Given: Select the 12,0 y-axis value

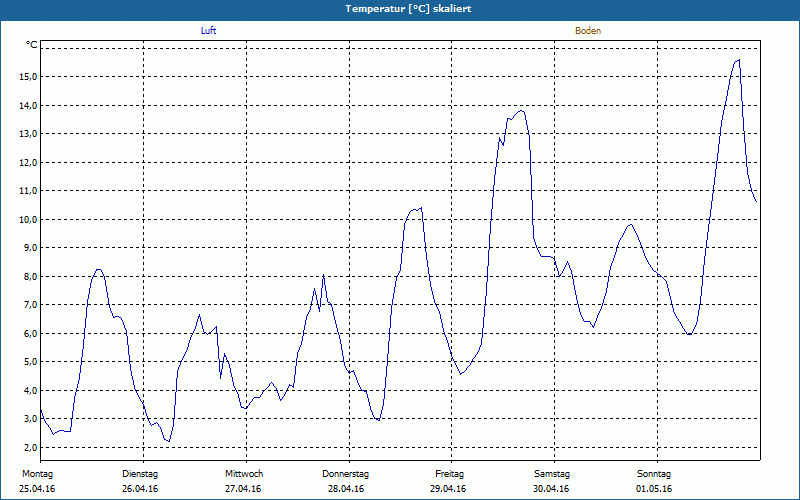Looking at the screenshot, I should point(28,162).
